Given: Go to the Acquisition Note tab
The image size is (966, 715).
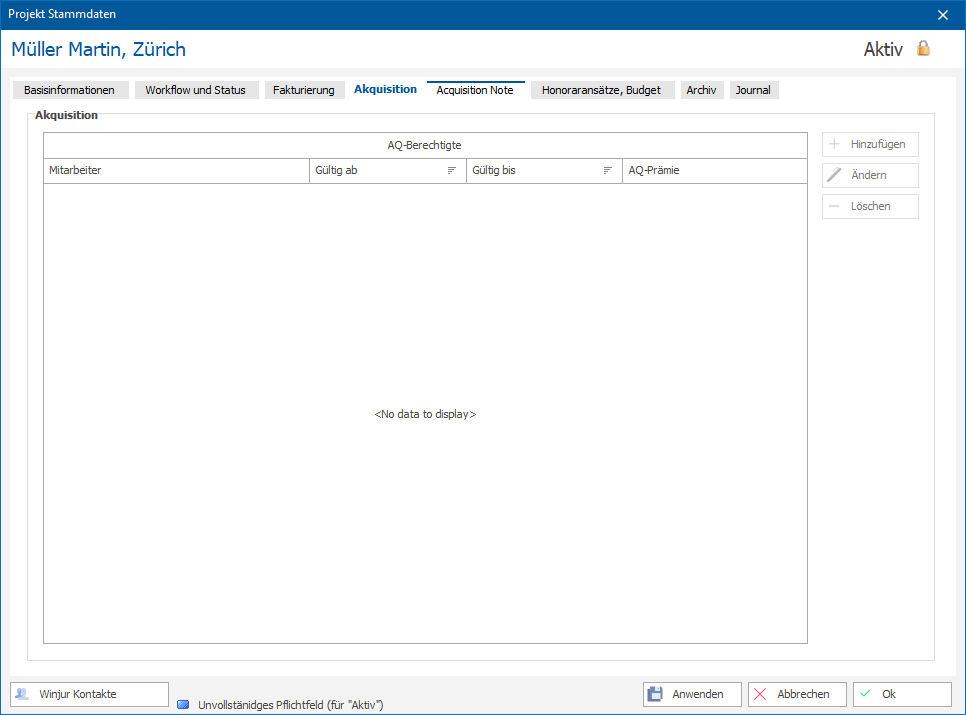Looking at the screenshot, I should pos(475,90).
